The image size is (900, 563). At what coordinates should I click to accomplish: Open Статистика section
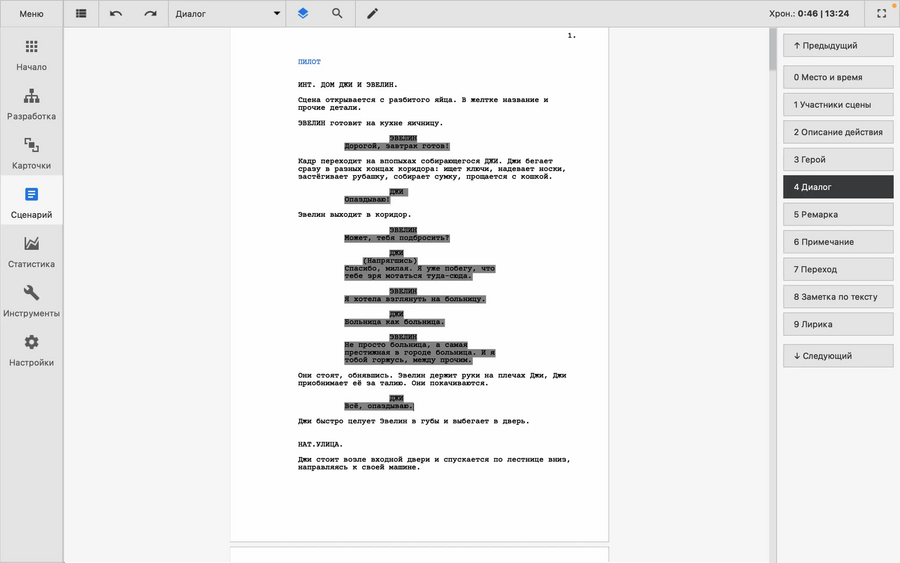(x=32, y=253)
